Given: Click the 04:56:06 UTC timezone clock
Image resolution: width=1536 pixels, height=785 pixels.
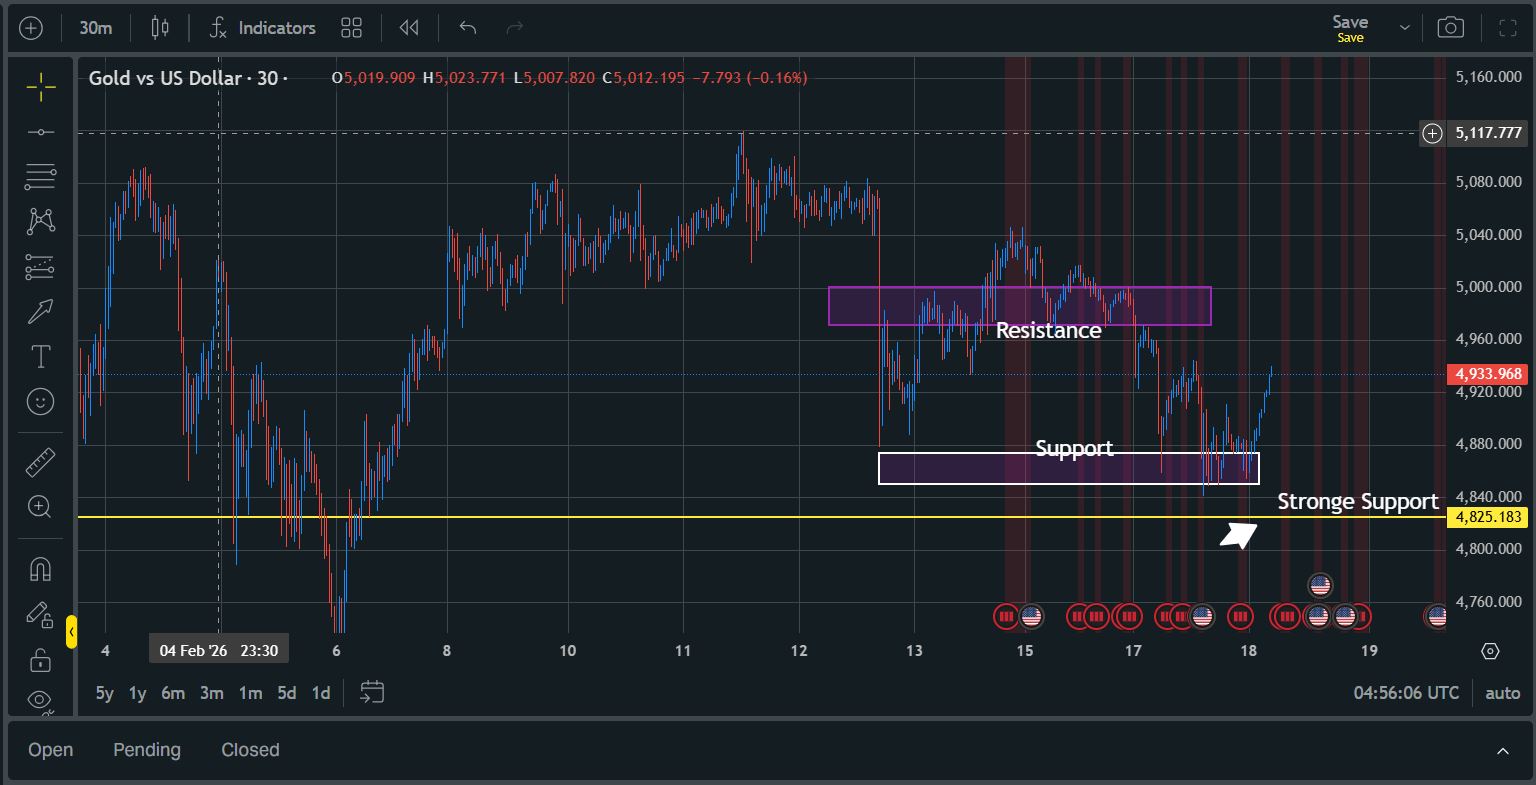Looking at the screenshot, I should click(1406, 693).
